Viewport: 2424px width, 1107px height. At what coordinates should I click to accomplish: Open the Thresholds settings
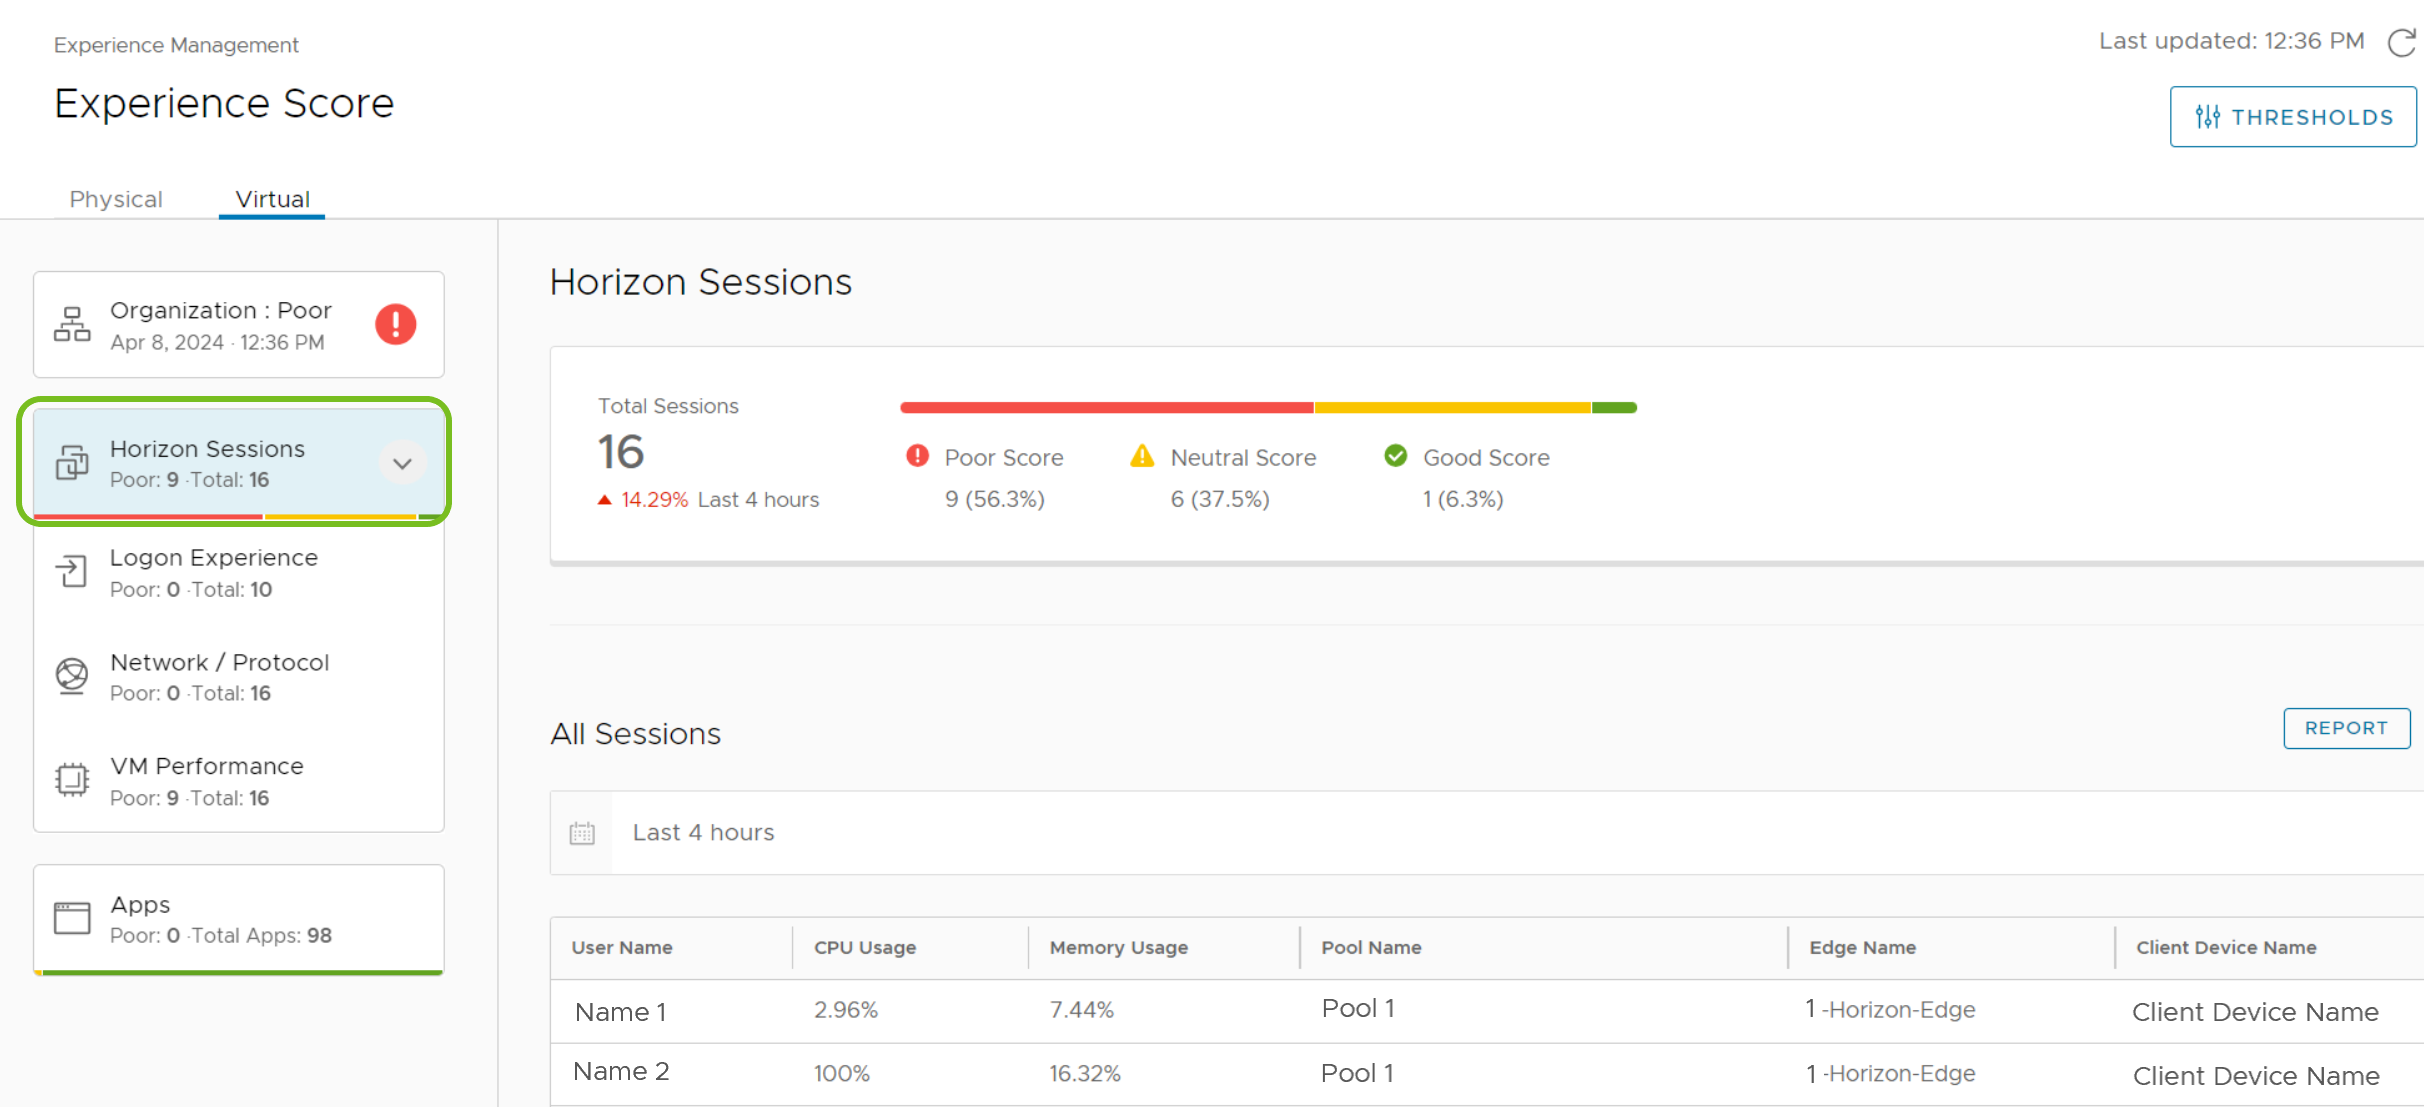pos(2293,117)
